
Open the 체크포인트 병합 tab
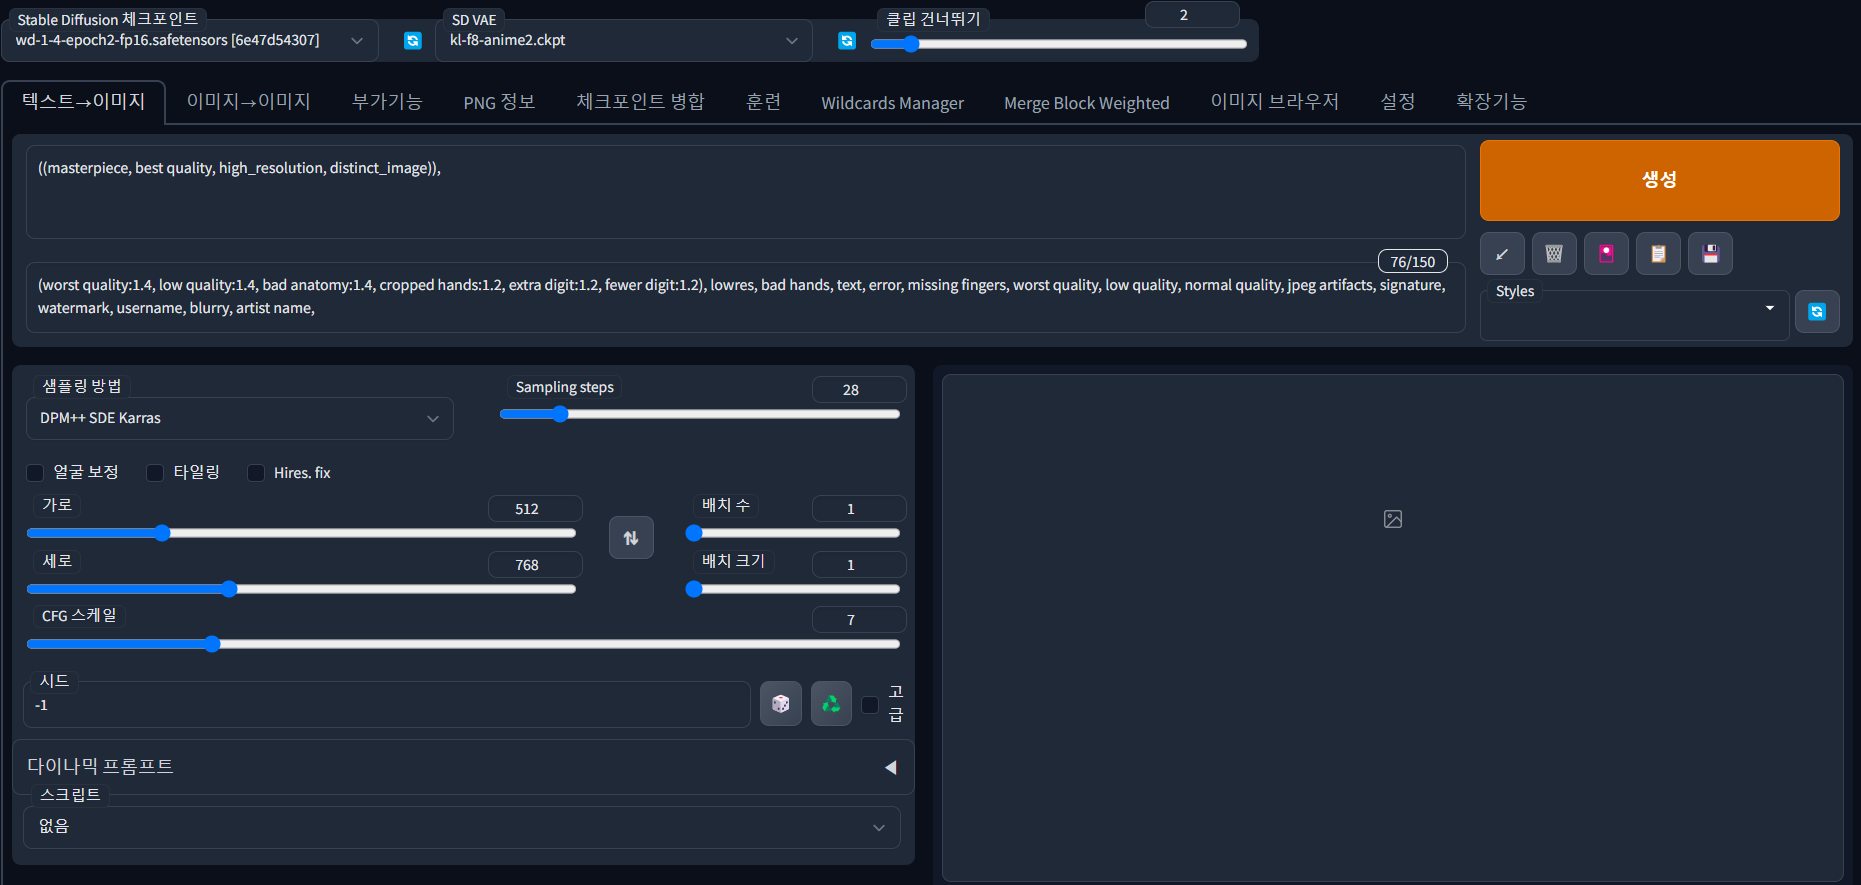click(640, 102)
